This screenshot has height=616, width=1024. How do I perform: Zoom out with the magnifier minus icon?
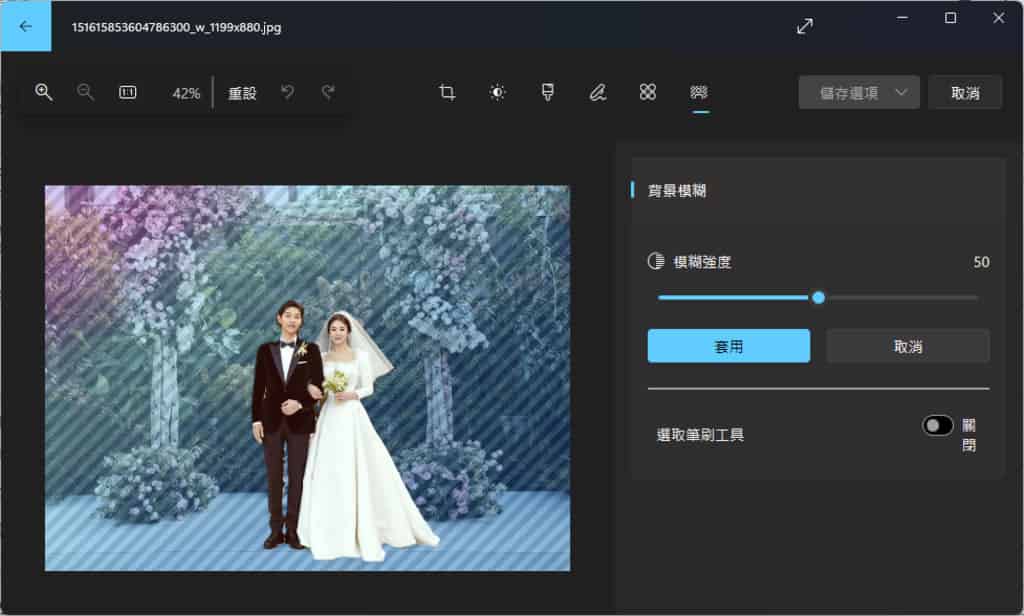pyautogui.click(x=86, y=92)
